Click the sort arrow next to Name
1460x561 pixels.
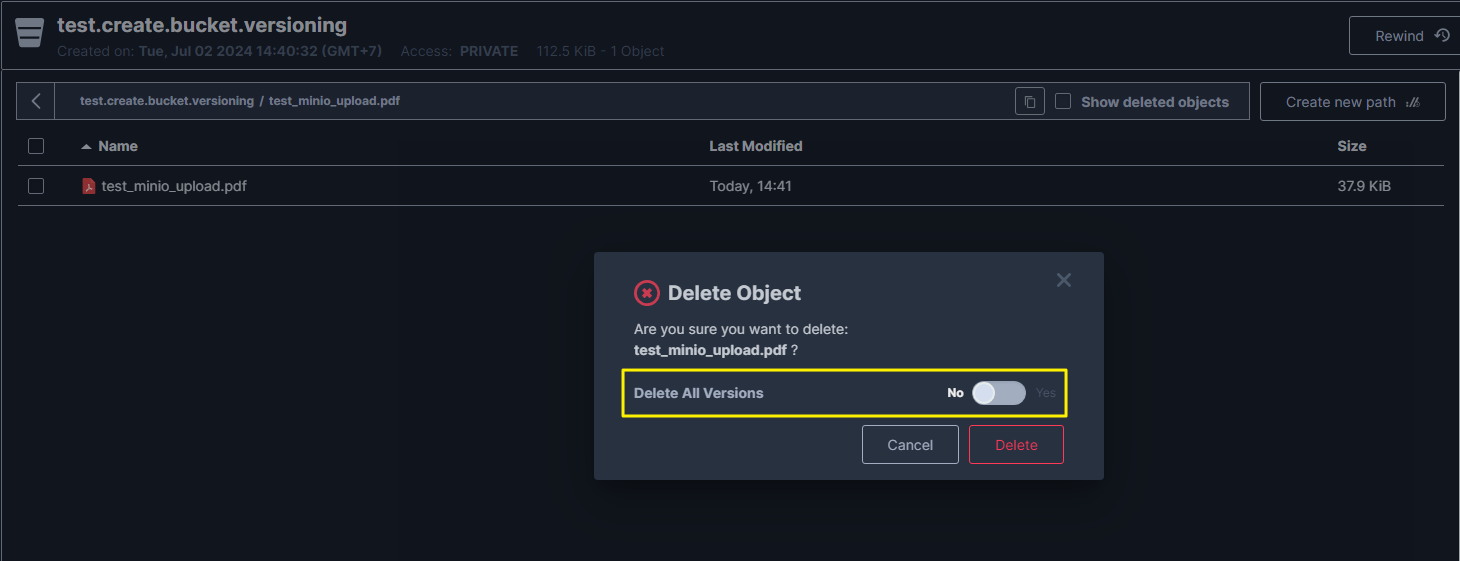[87, 146]
